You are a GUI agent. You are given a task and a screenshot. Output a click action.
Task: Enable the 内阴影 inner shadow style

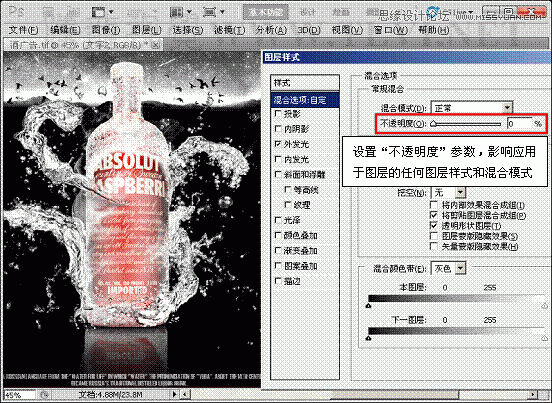pyautogui.click(x=278, y=129)
